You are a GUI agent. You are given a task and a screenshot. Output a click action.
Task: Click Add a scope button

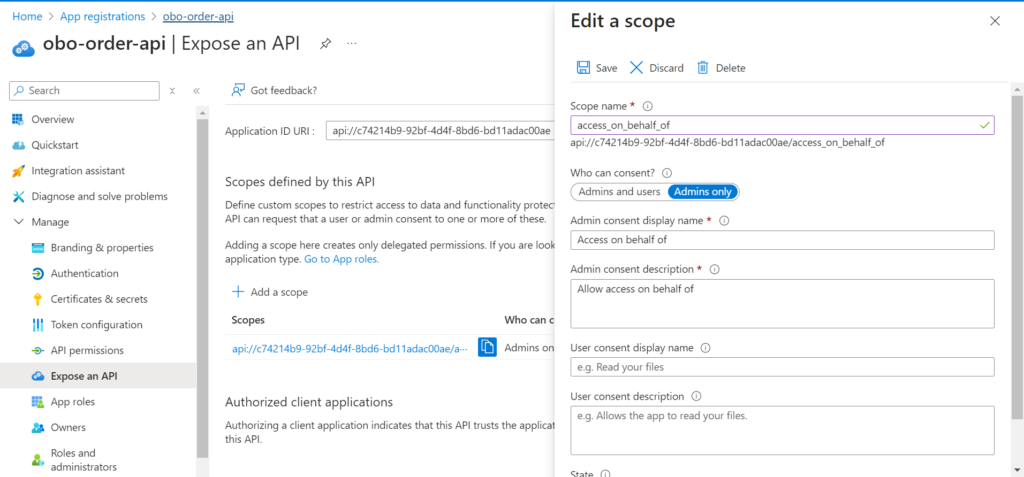click(270, 292)
